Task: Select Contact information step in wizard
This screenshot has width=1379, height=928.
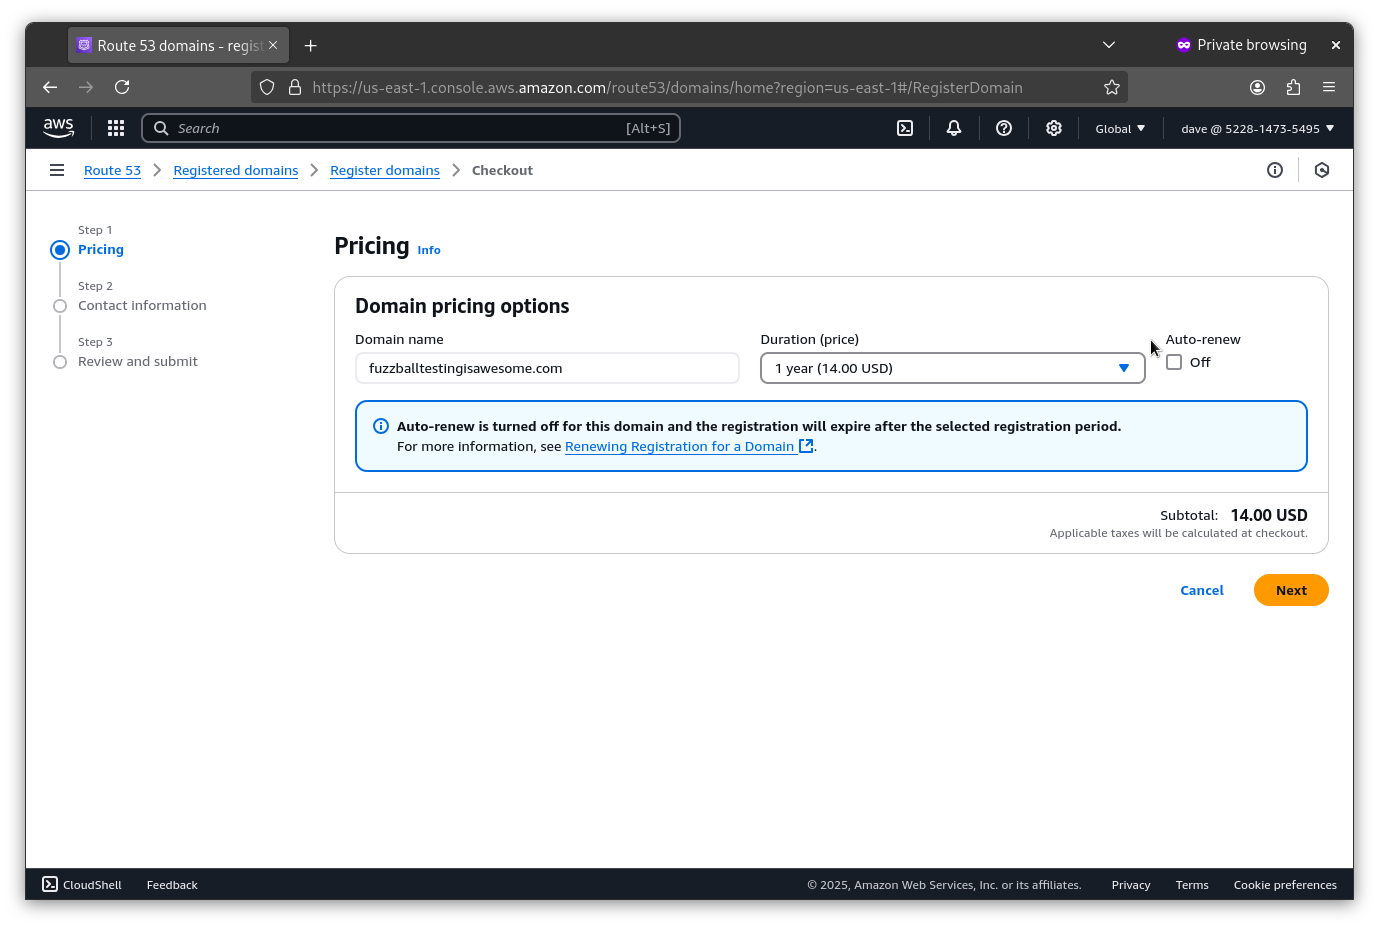Action: (142, 306)
